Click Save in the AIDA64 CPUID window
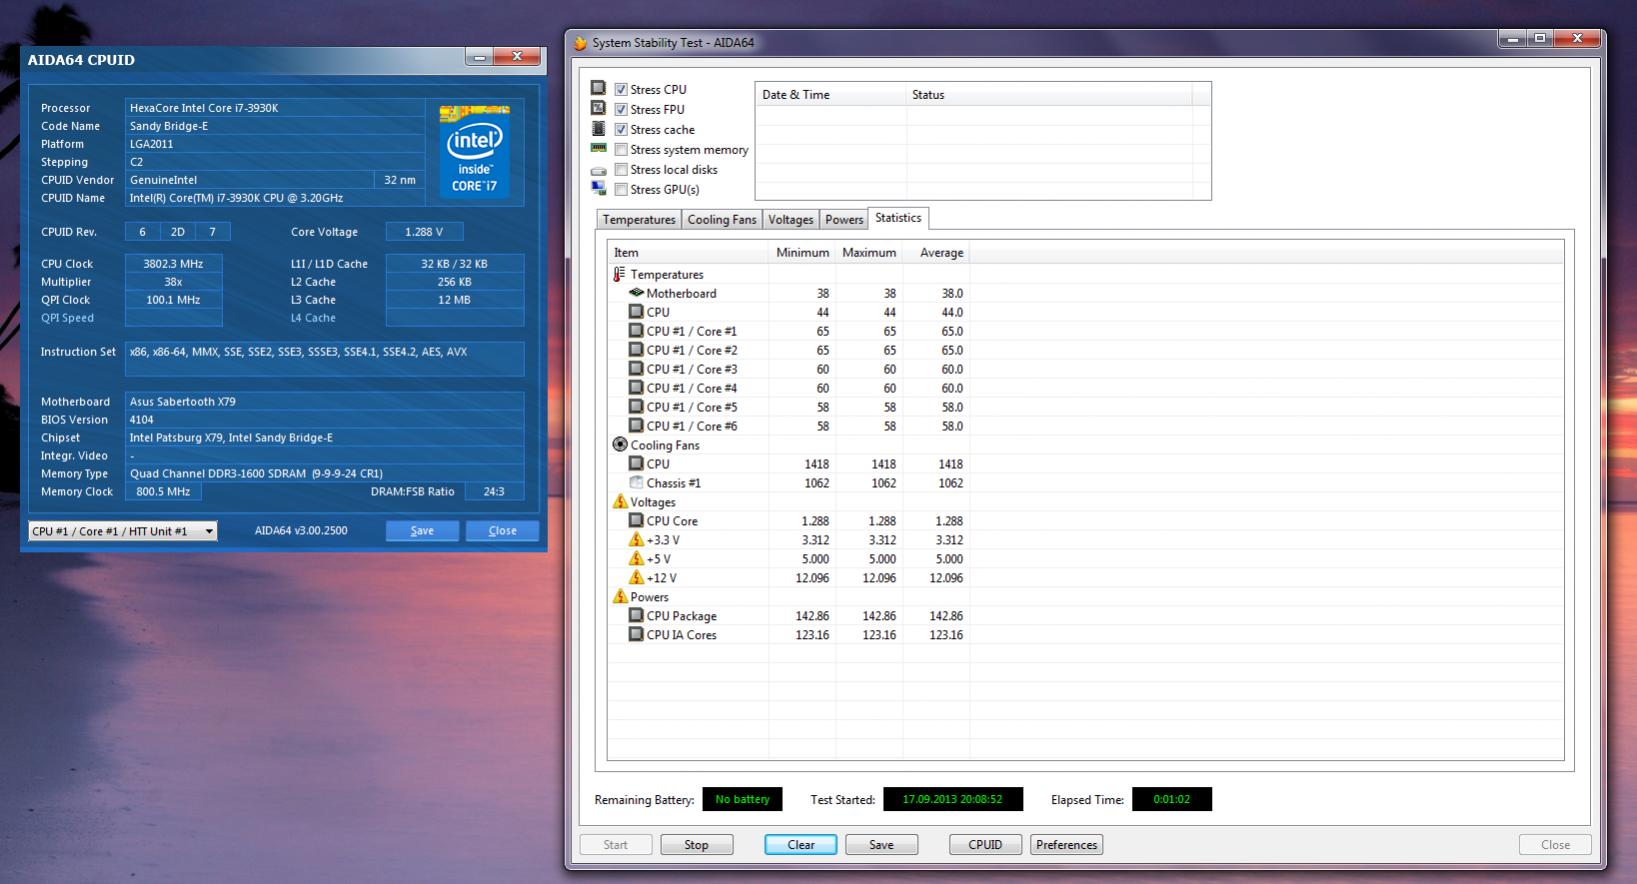1637x884 pixels. pyautogui.click(x=422, y=531)
